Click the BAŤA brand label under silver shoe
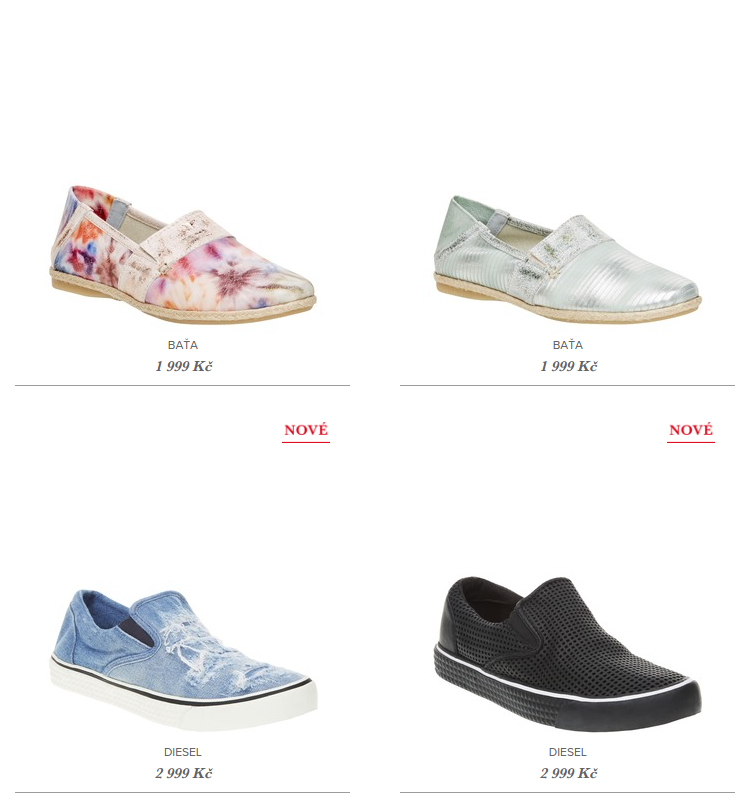Image resolution: width=748 pixels, height=810 pixels. click(x=568, y=345)
